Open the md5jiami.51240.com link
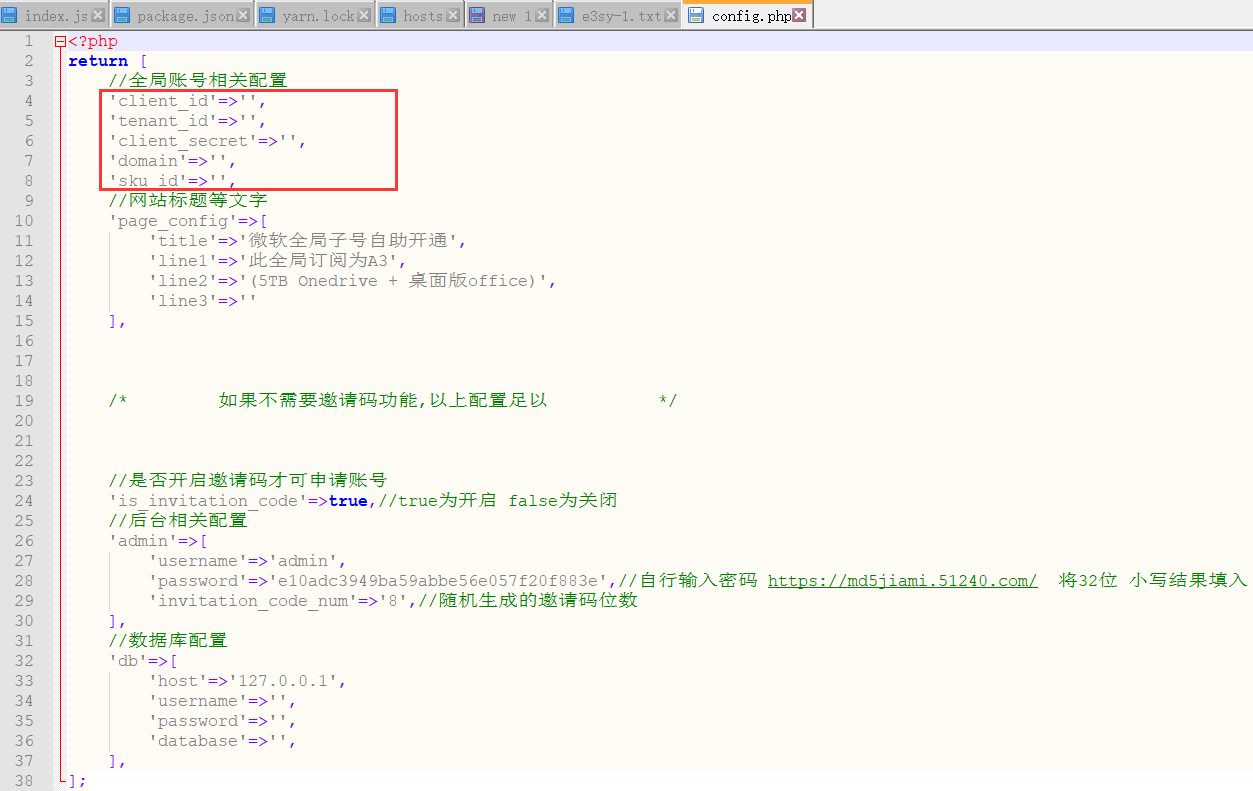 click(902, 580)
